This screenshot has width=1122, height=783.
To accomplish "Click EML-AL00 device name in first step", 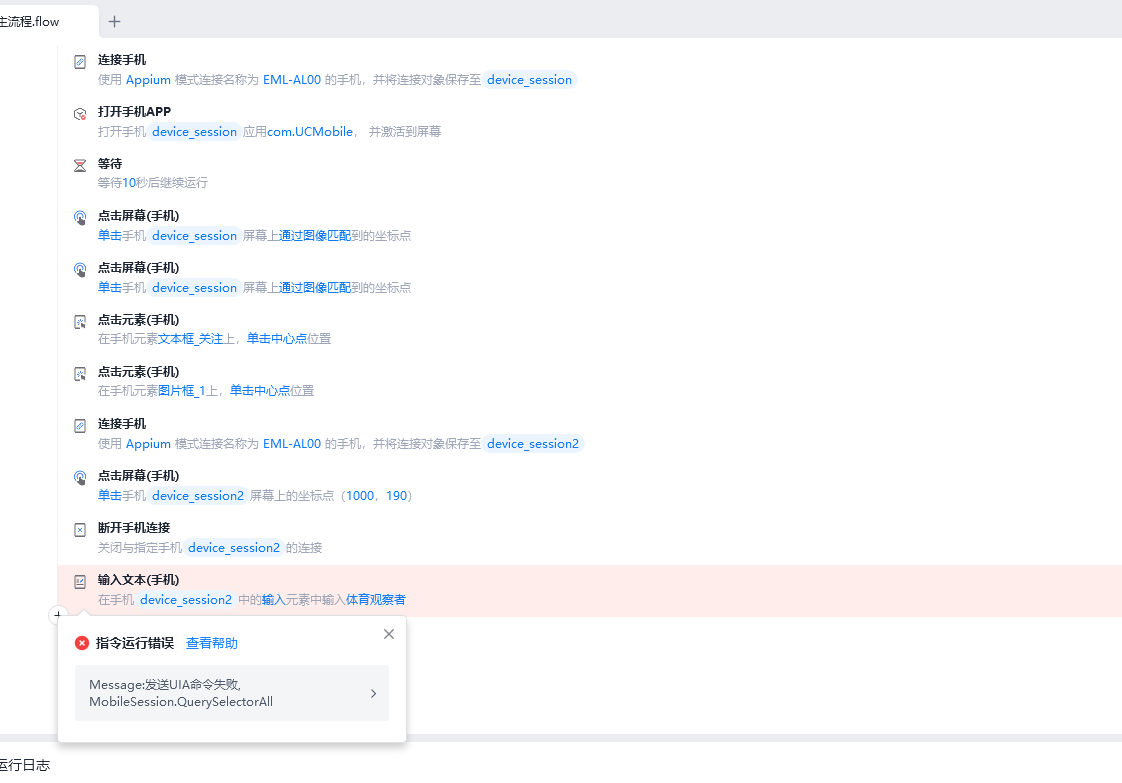I will coord(292,80).
